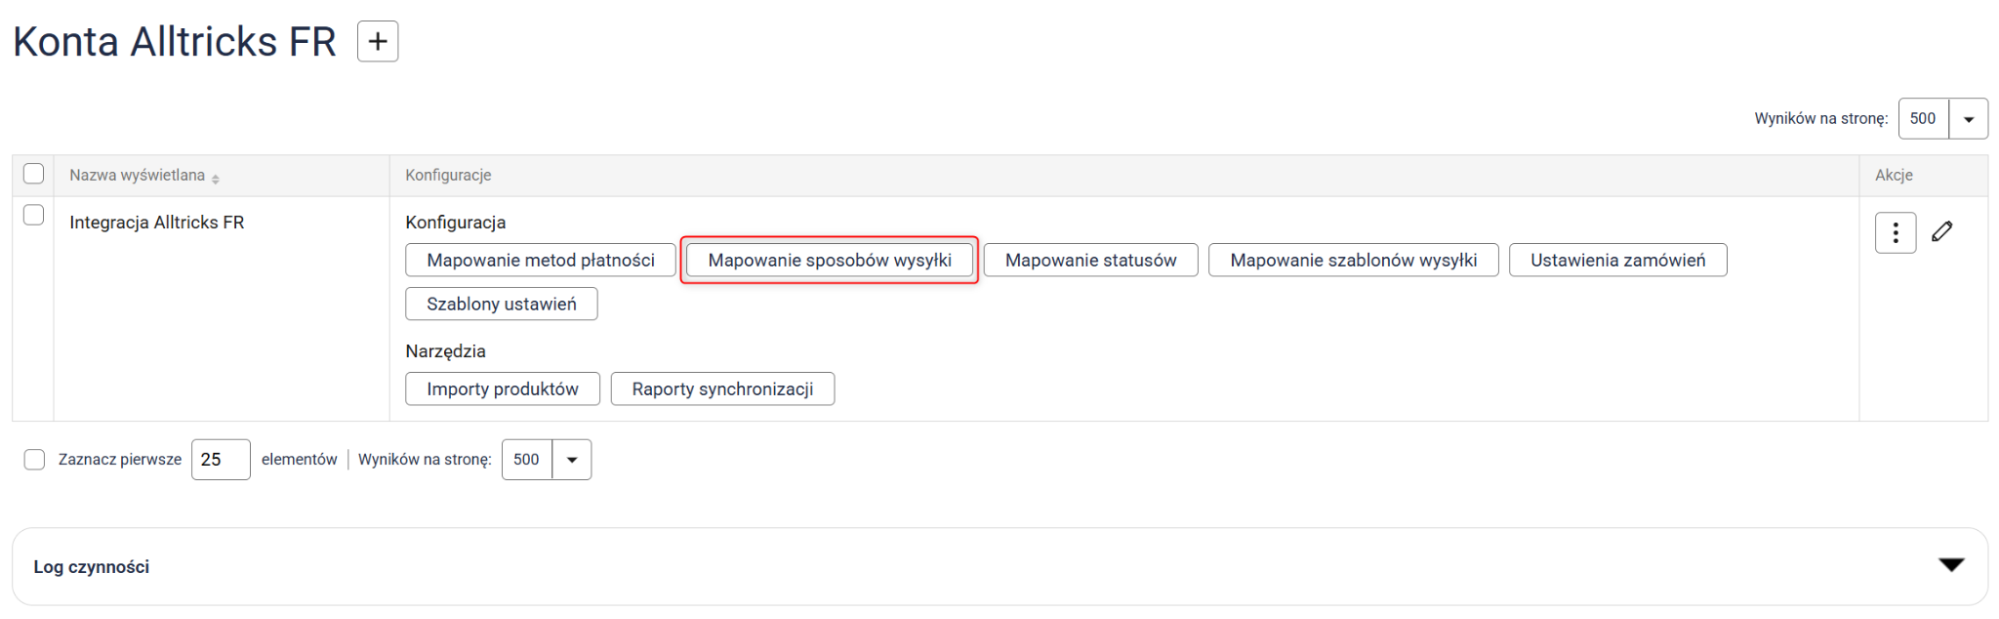
Task: Open Mapowanie szablonów wysyłki
Action: pyautogui.click(x=1352, y=260)
